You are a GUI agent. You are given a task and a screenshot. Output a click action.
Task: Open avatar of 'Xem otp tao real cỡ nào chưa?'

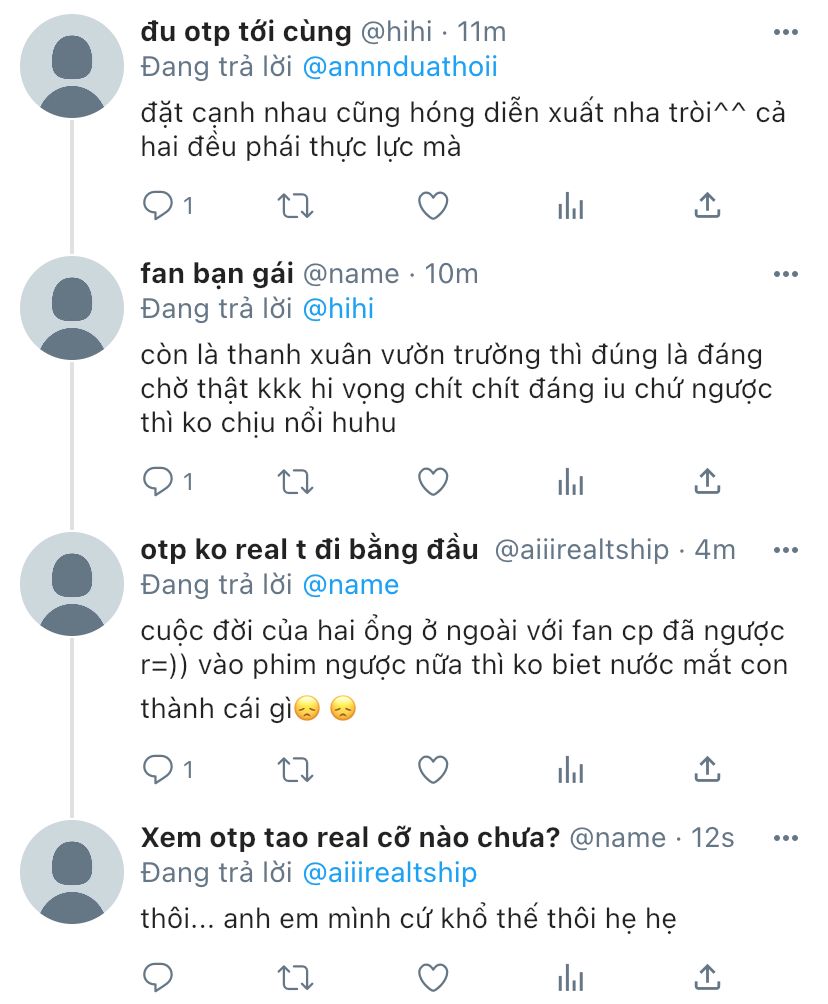[x=72, y=872]
